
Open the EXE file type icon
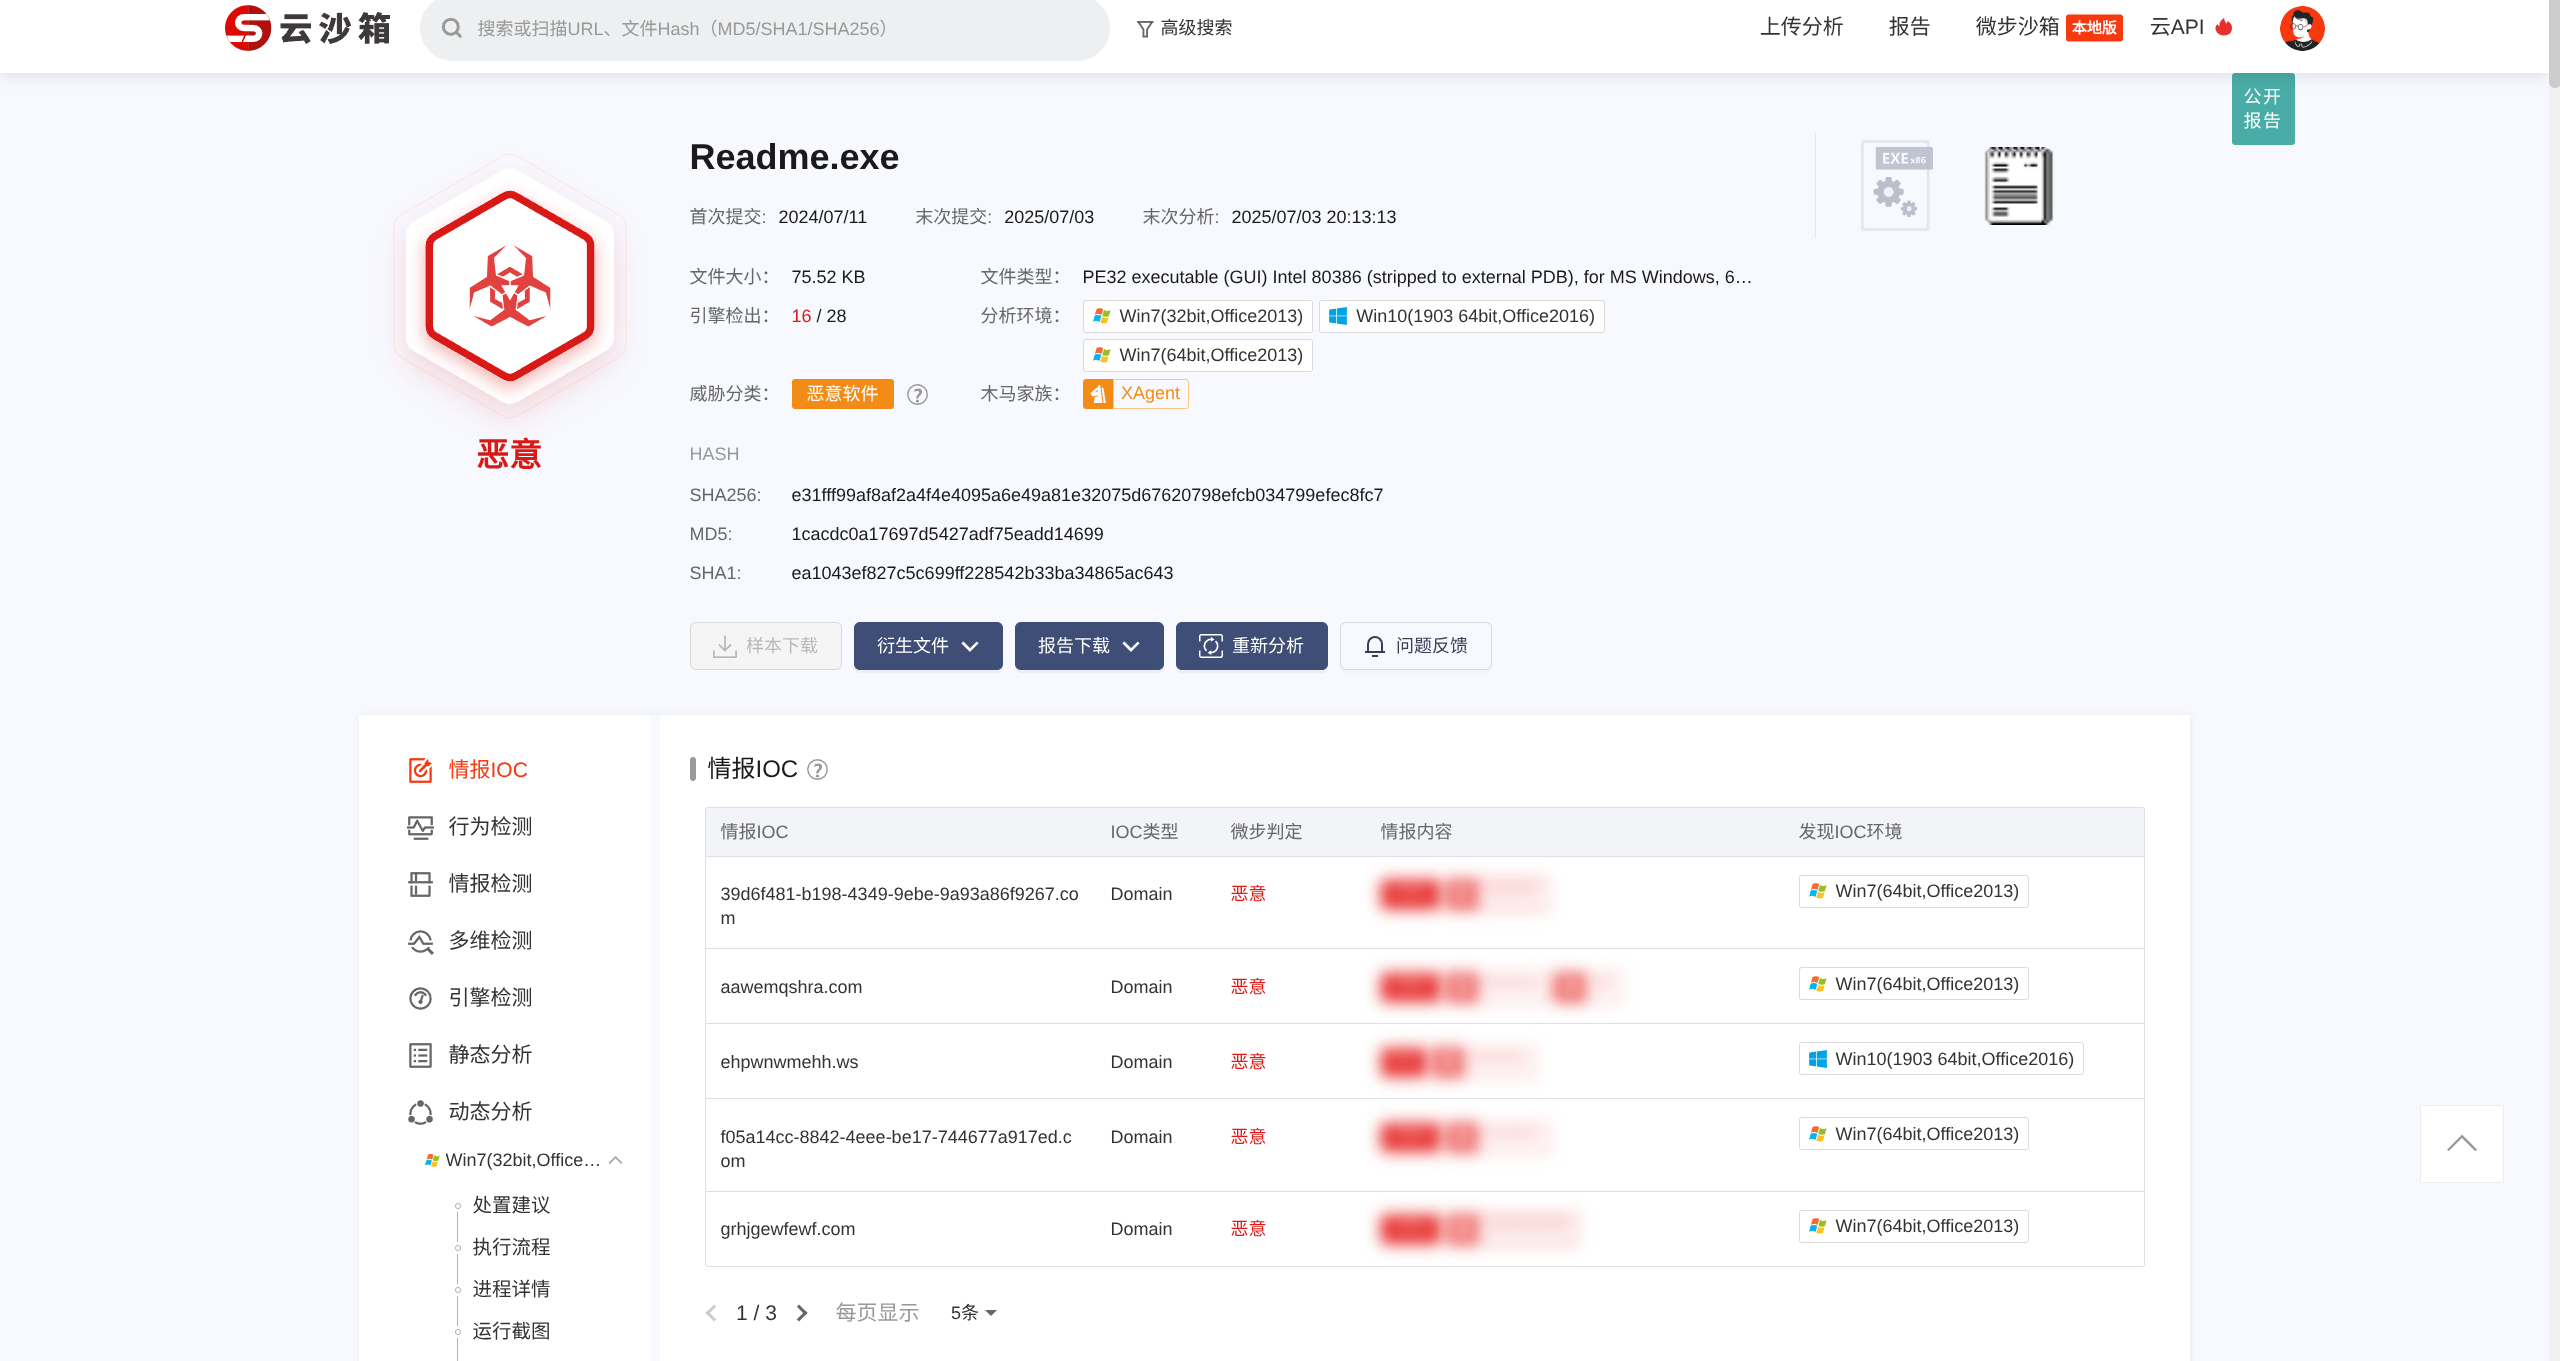[x=1896, y=185]
